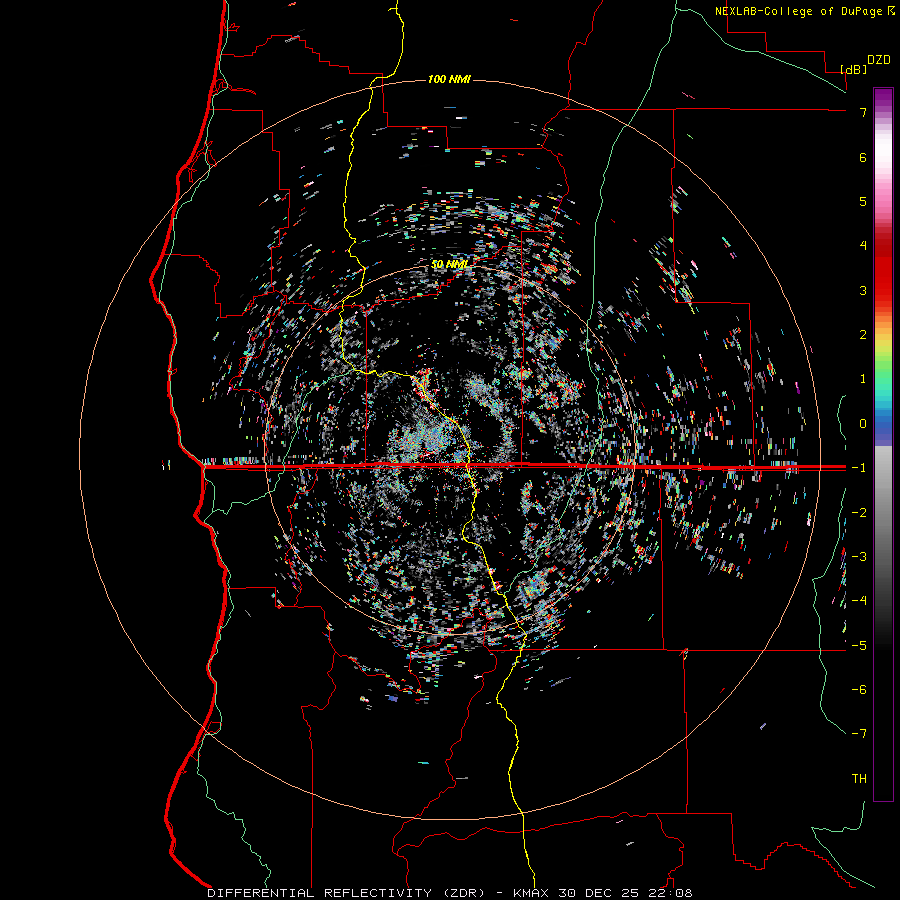This screenshot has height=900, width=900.
Task: Click the -6 value on the legend
Action: 859,689
